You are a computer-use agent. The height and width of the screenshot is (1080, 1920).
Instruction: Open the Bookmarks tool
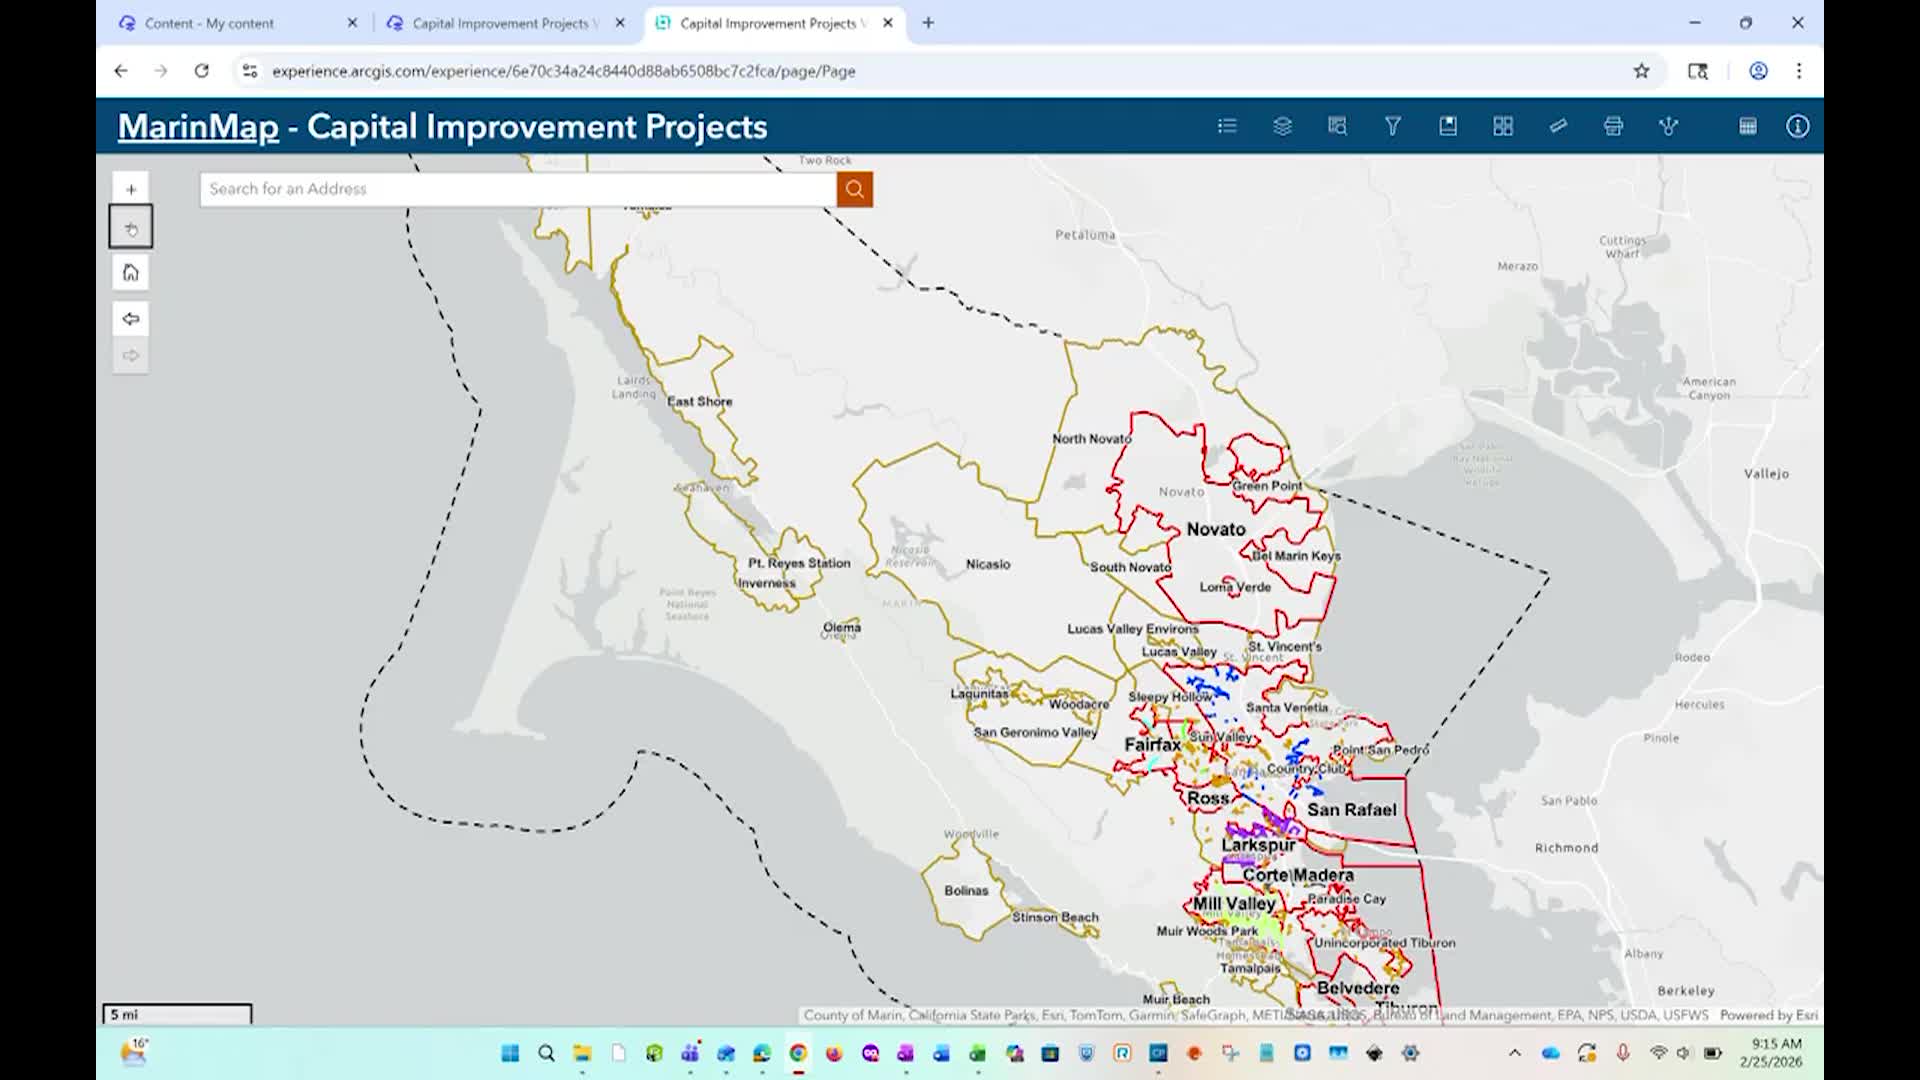(x=1448, y=125)
